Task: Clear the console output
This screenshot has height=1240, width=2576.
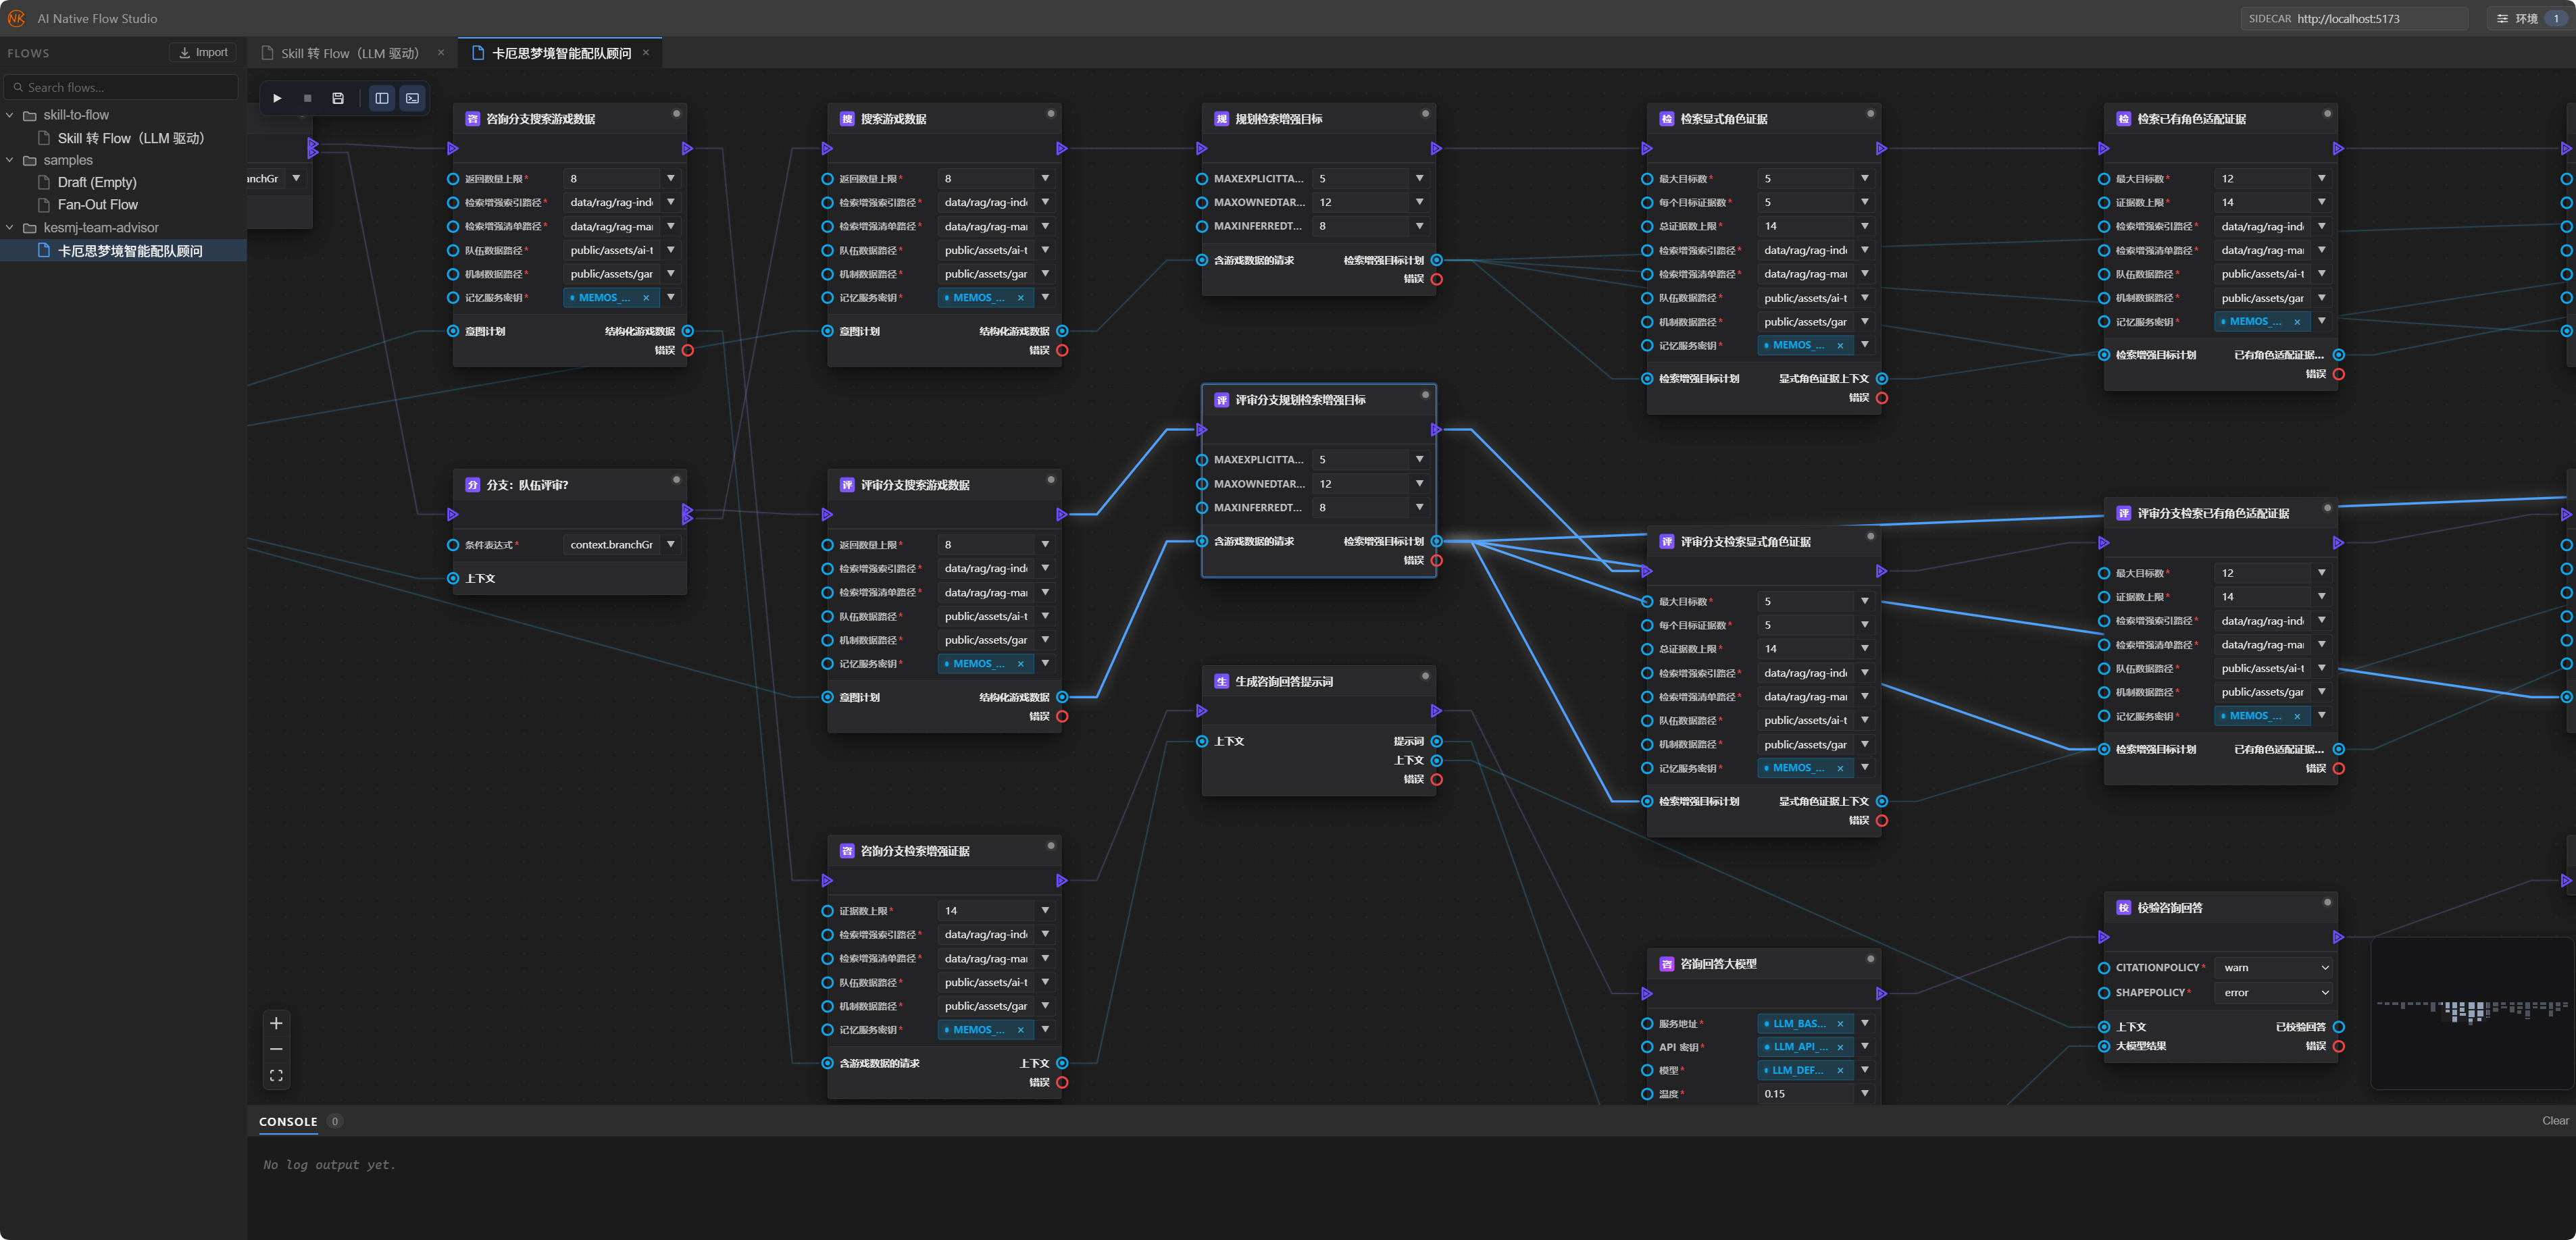Action: (x=2554, y=1121)
